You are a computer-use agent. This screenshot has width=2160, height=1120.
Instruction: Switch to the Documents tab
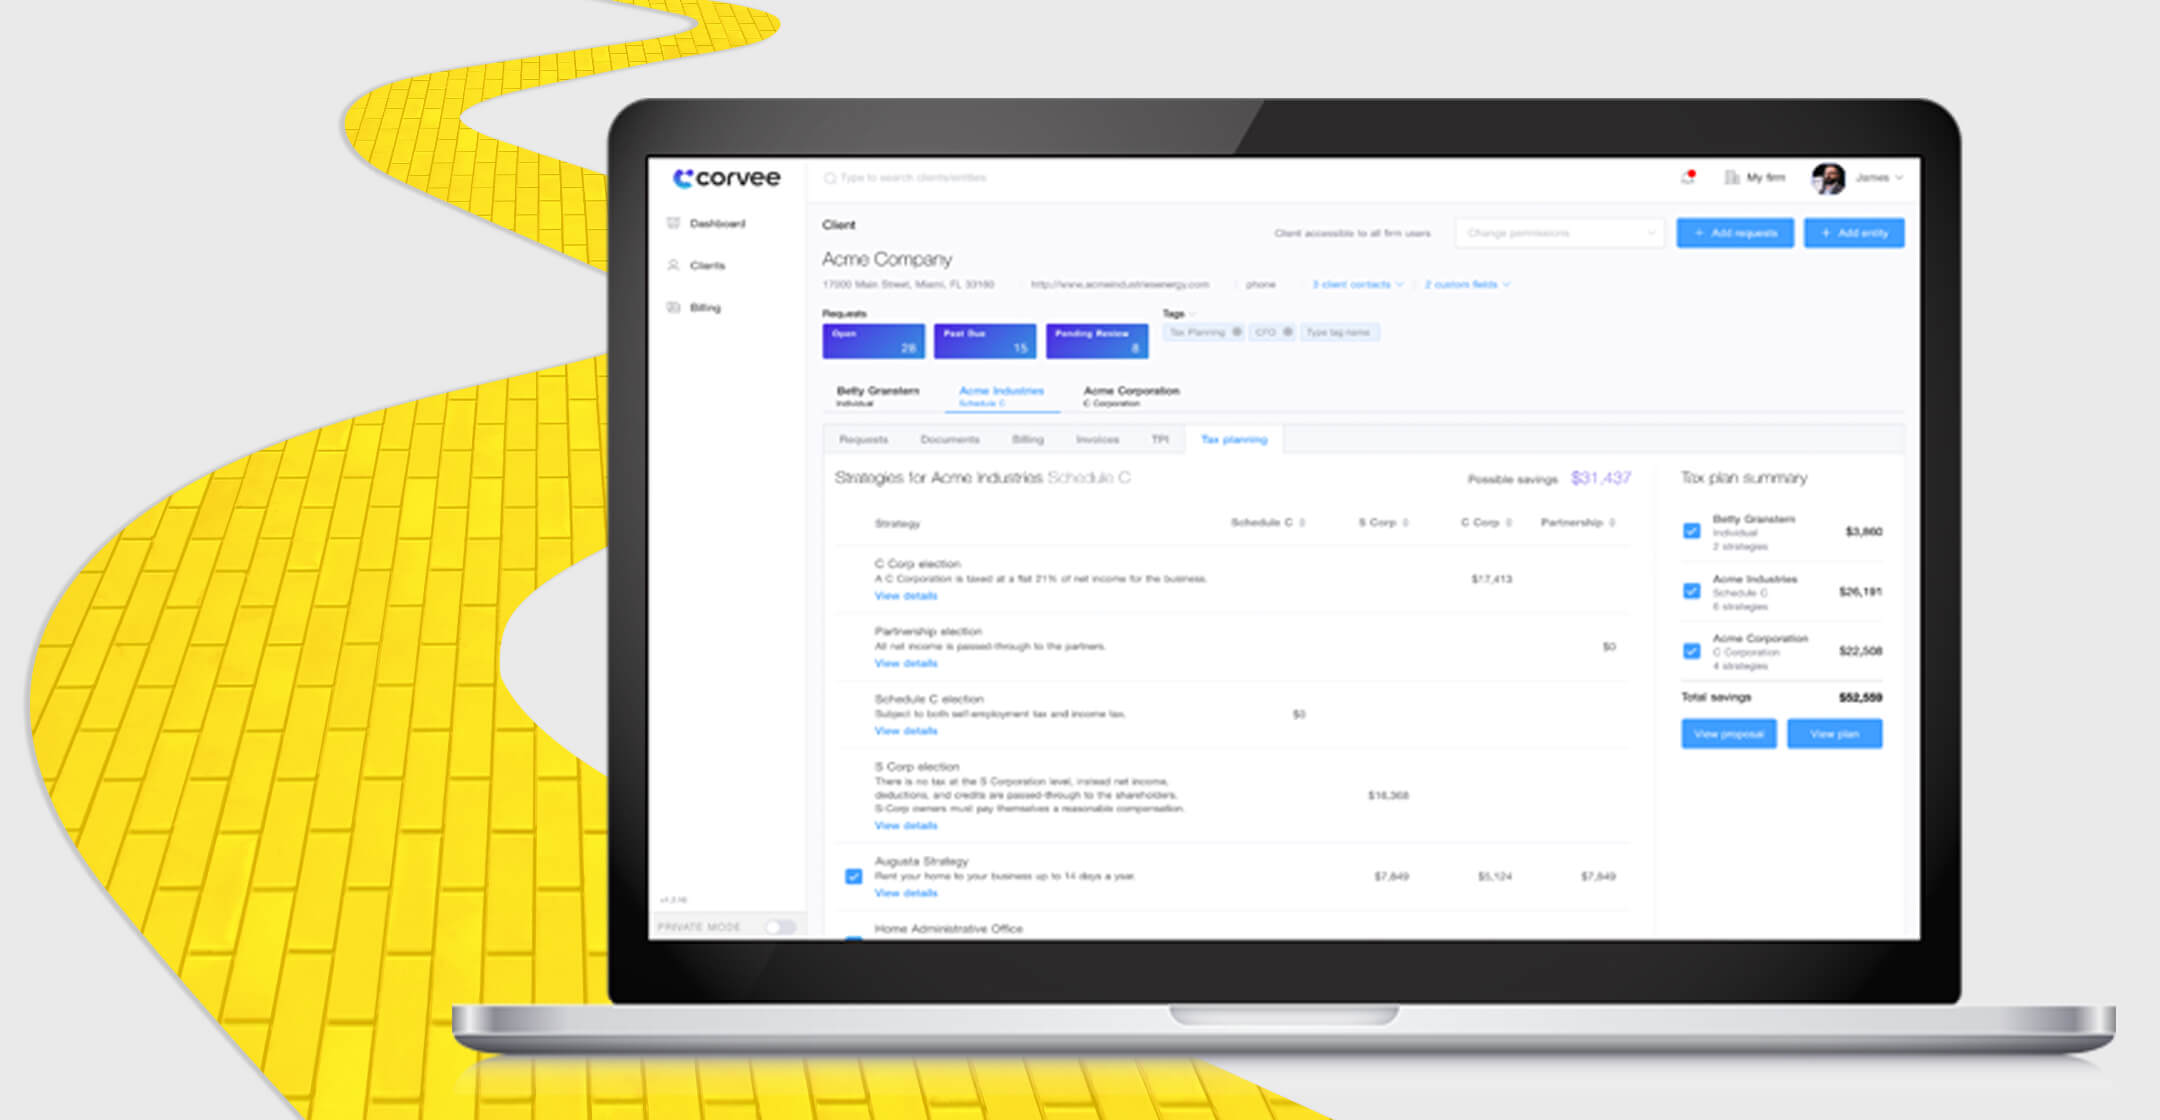click(x=949, y=439)
